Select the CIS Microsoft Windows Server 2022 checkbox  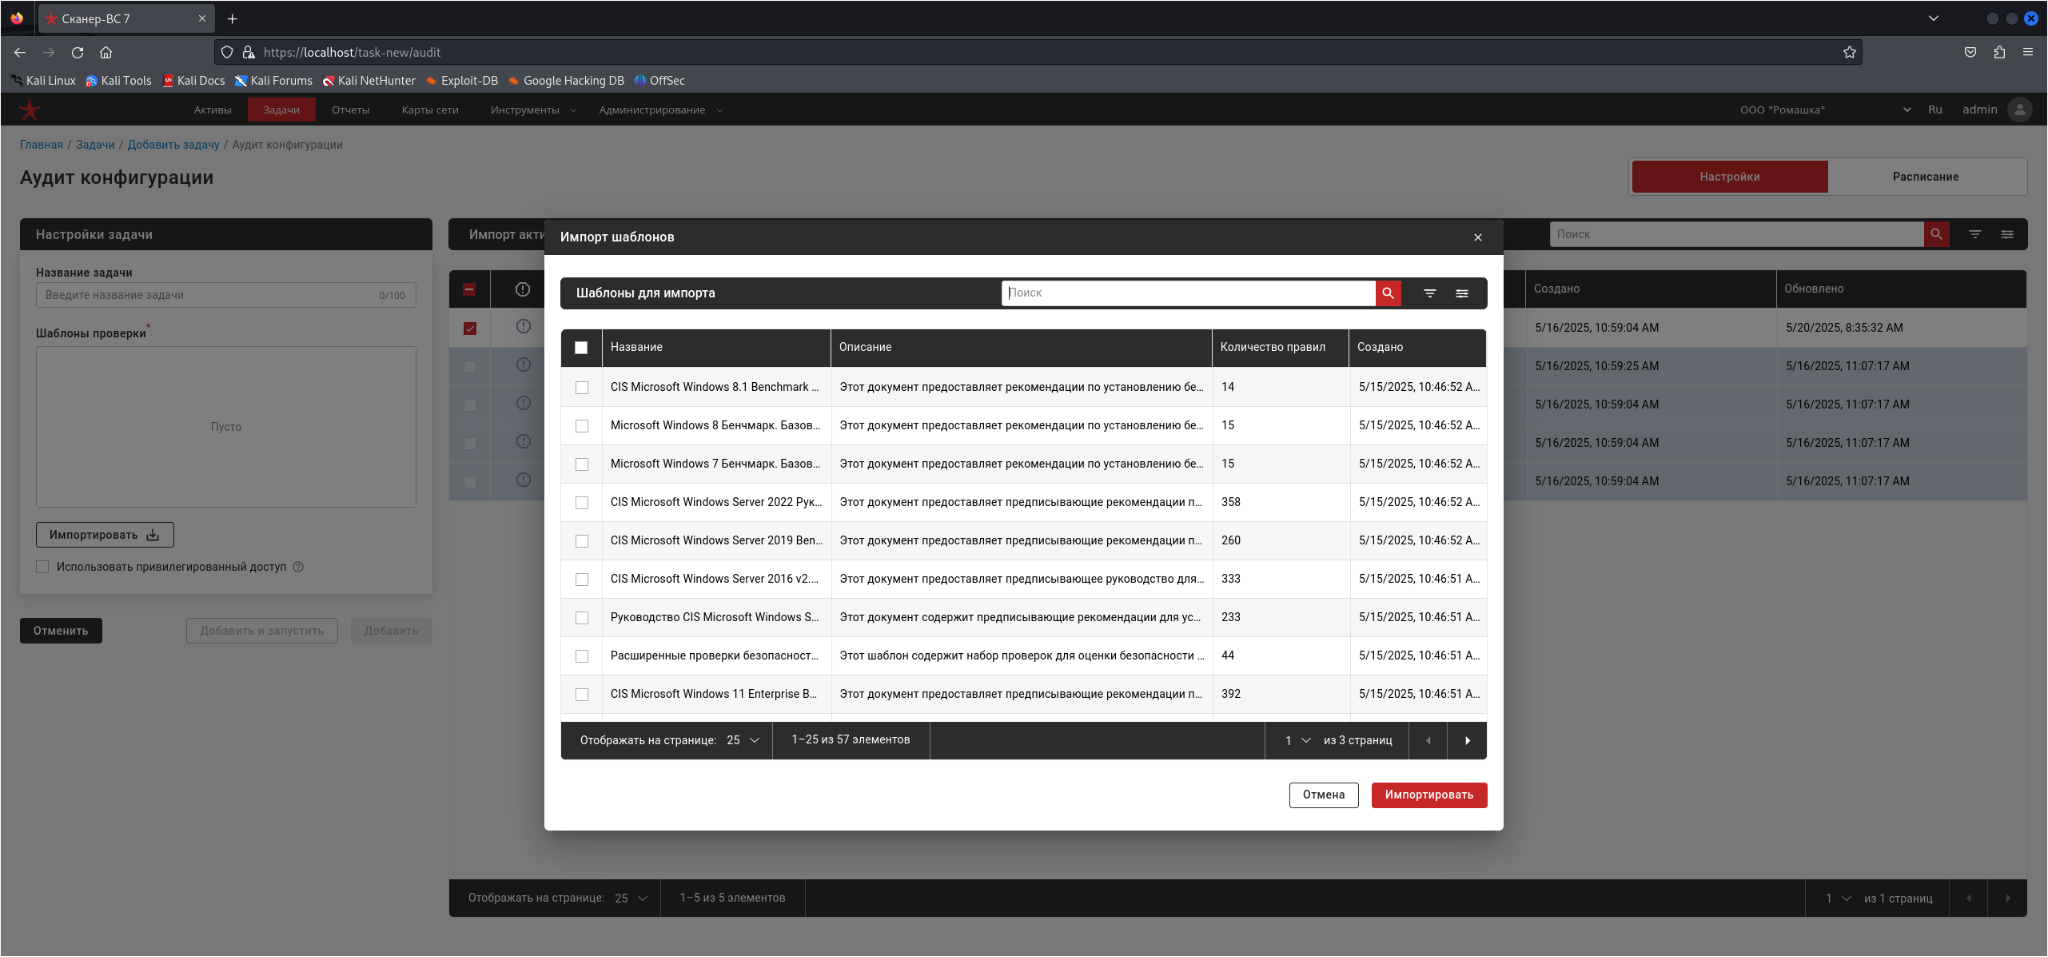(x=582, y=503)
